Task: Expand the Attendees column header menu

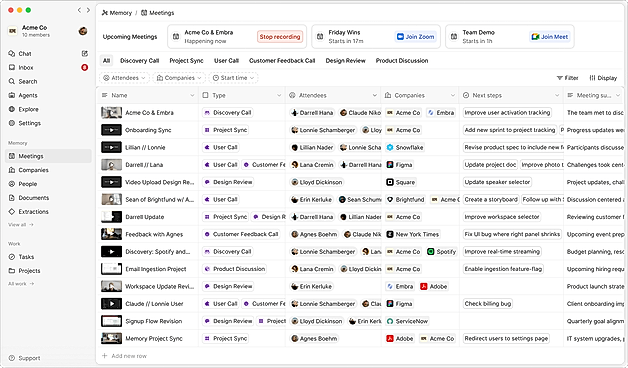Action: click(x=374, y=95)
